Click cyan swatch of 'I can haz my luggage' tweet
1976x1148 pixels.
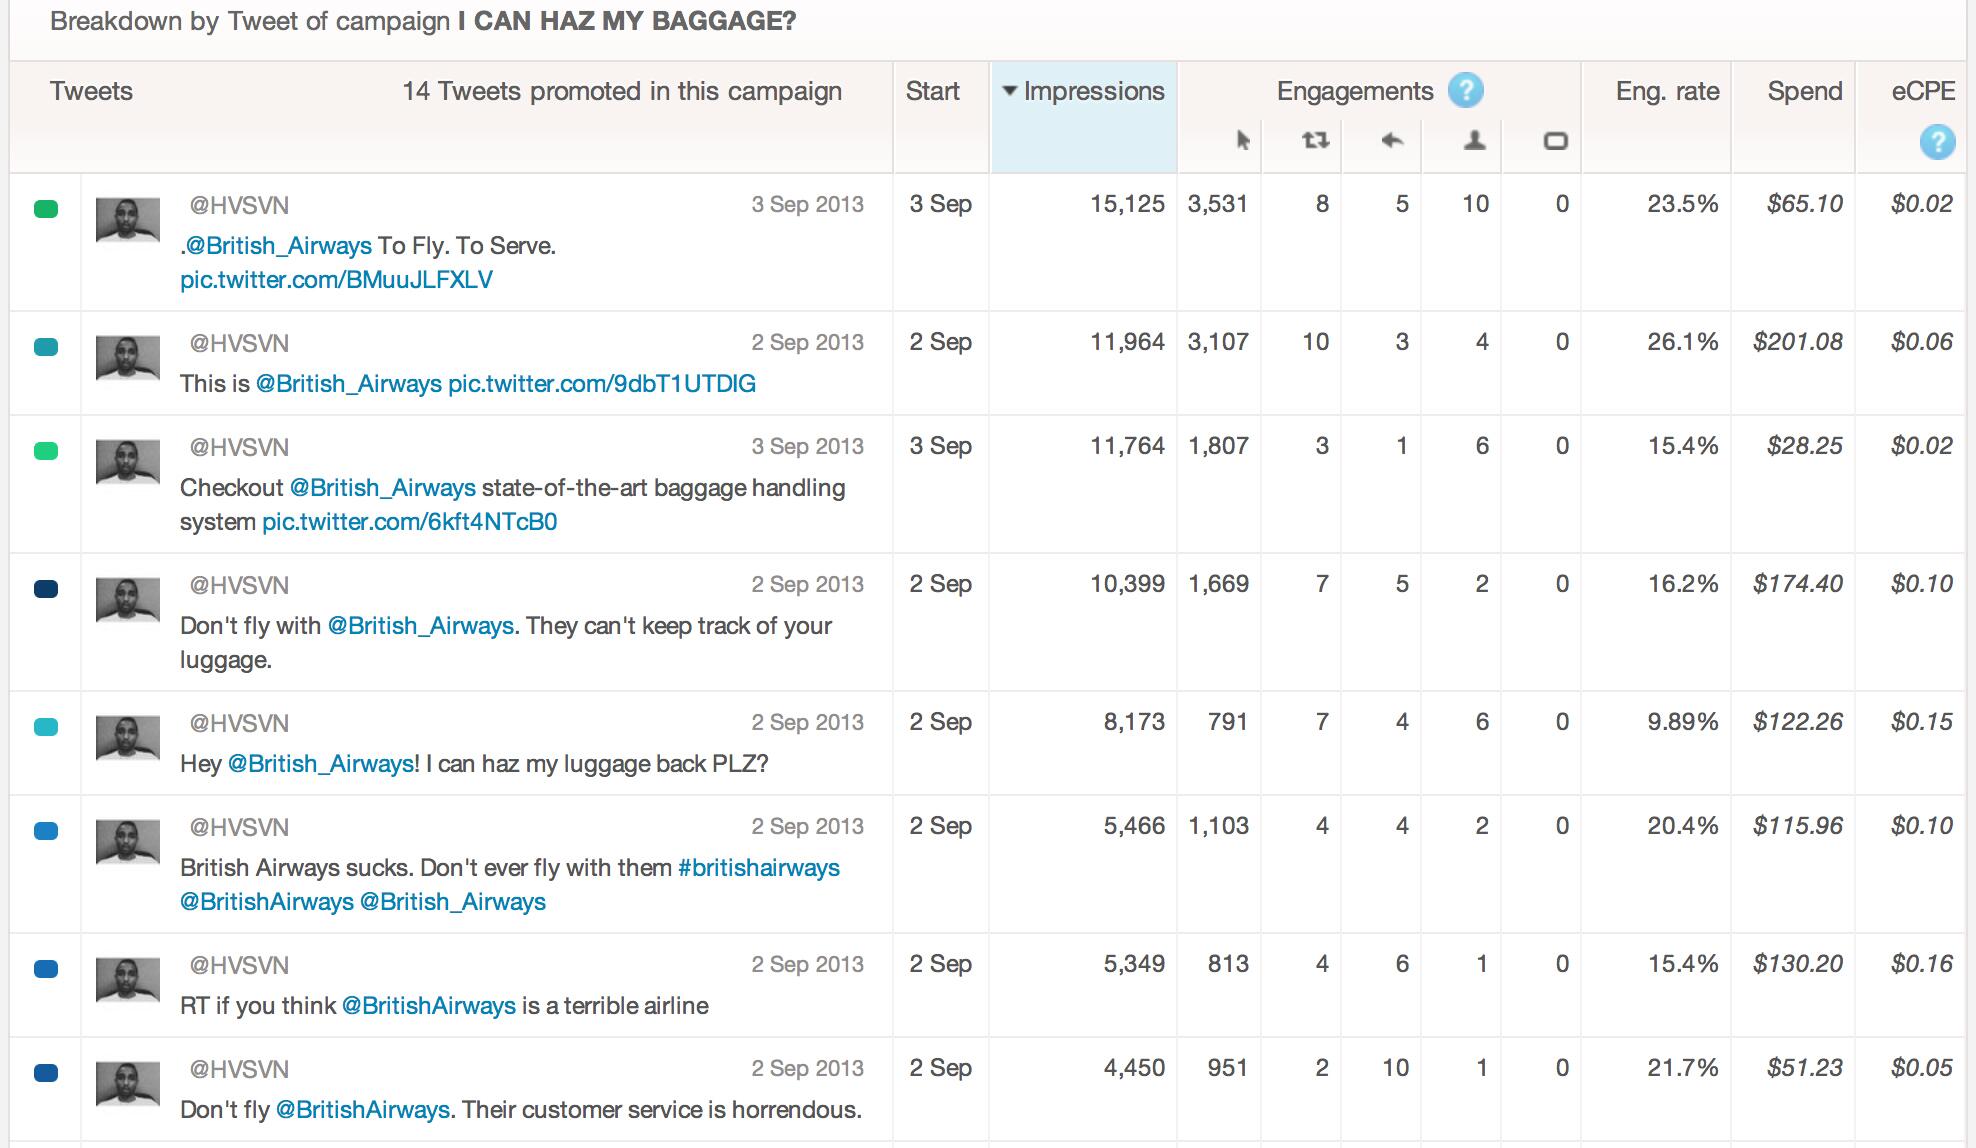click(46, 727)
